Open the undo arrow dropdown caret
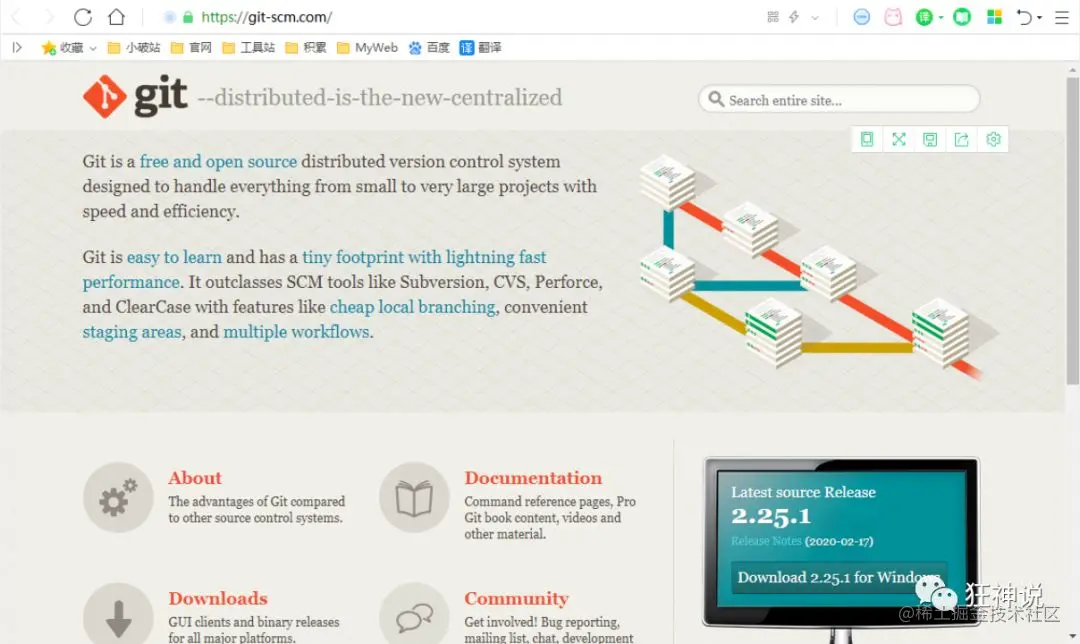1080x644 pixels. (x=1039, y=18)
